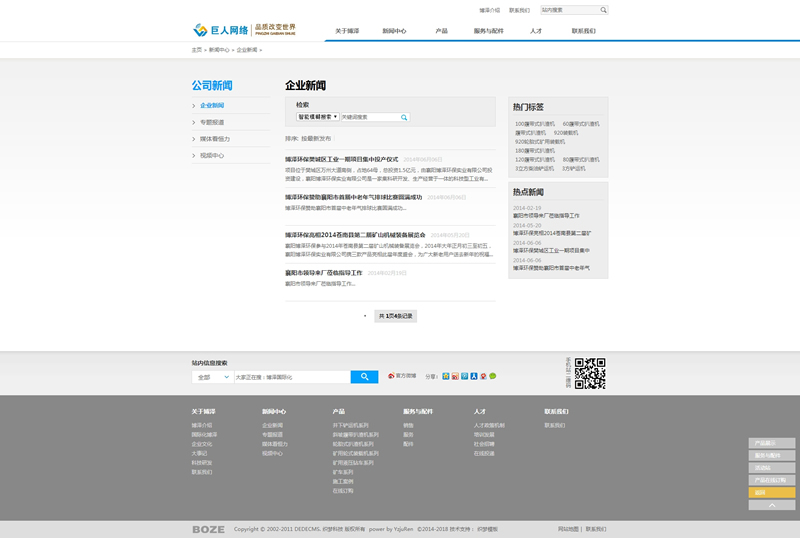
Task: Click the search icon in the 检索 keyword field
Action: [404, 117]
